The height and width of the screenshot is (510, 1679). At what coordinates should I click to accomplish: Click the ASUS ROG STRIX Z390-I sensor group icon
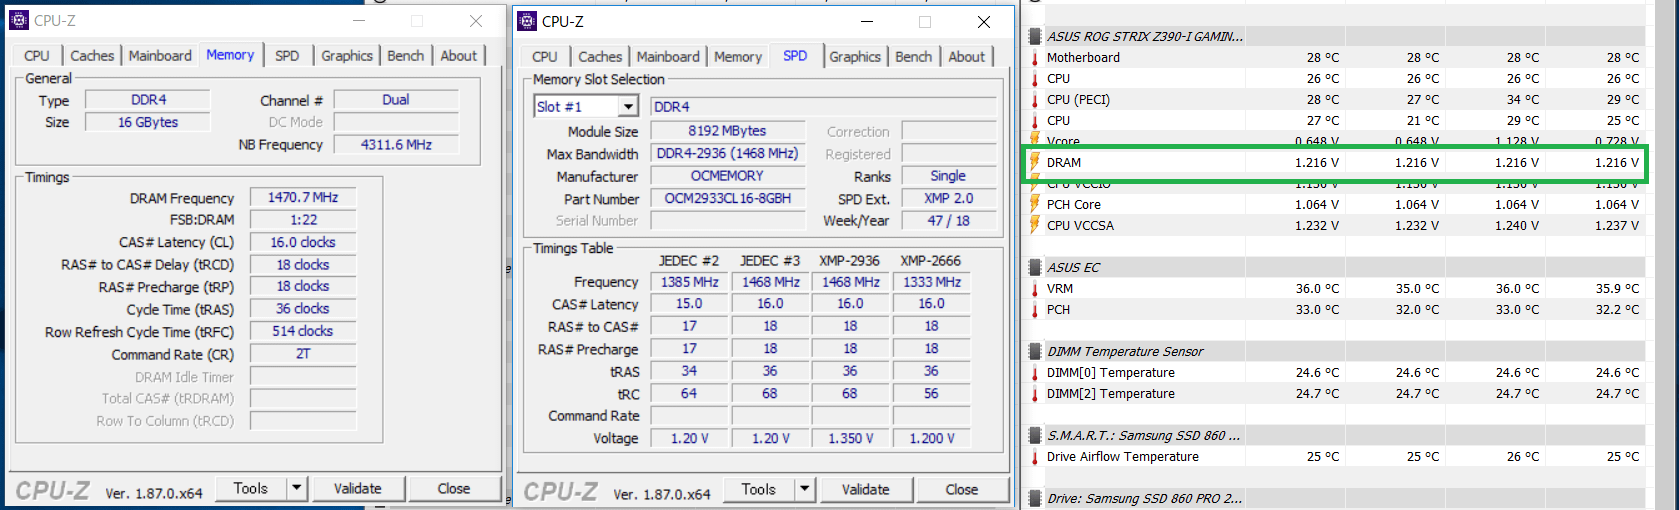(1036, 37)
